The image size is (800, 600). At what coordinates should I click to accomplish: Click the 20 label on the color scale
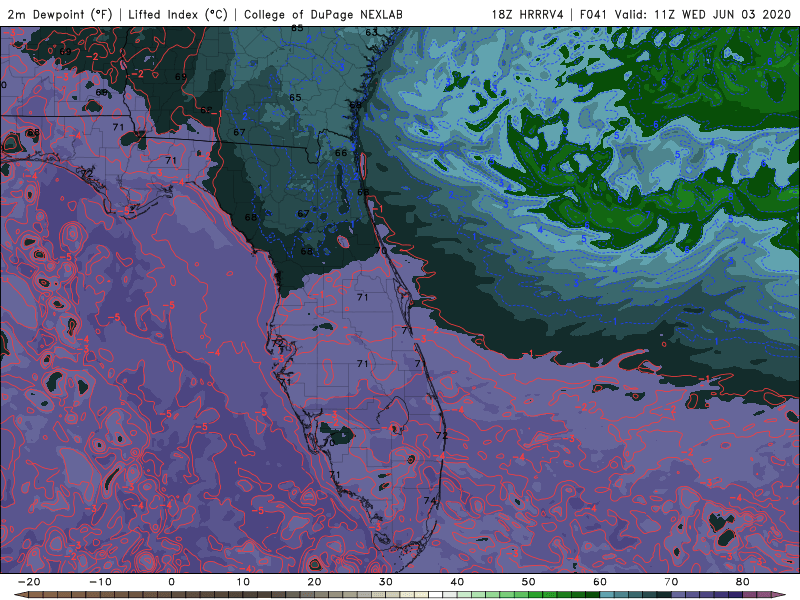(314, 582)
